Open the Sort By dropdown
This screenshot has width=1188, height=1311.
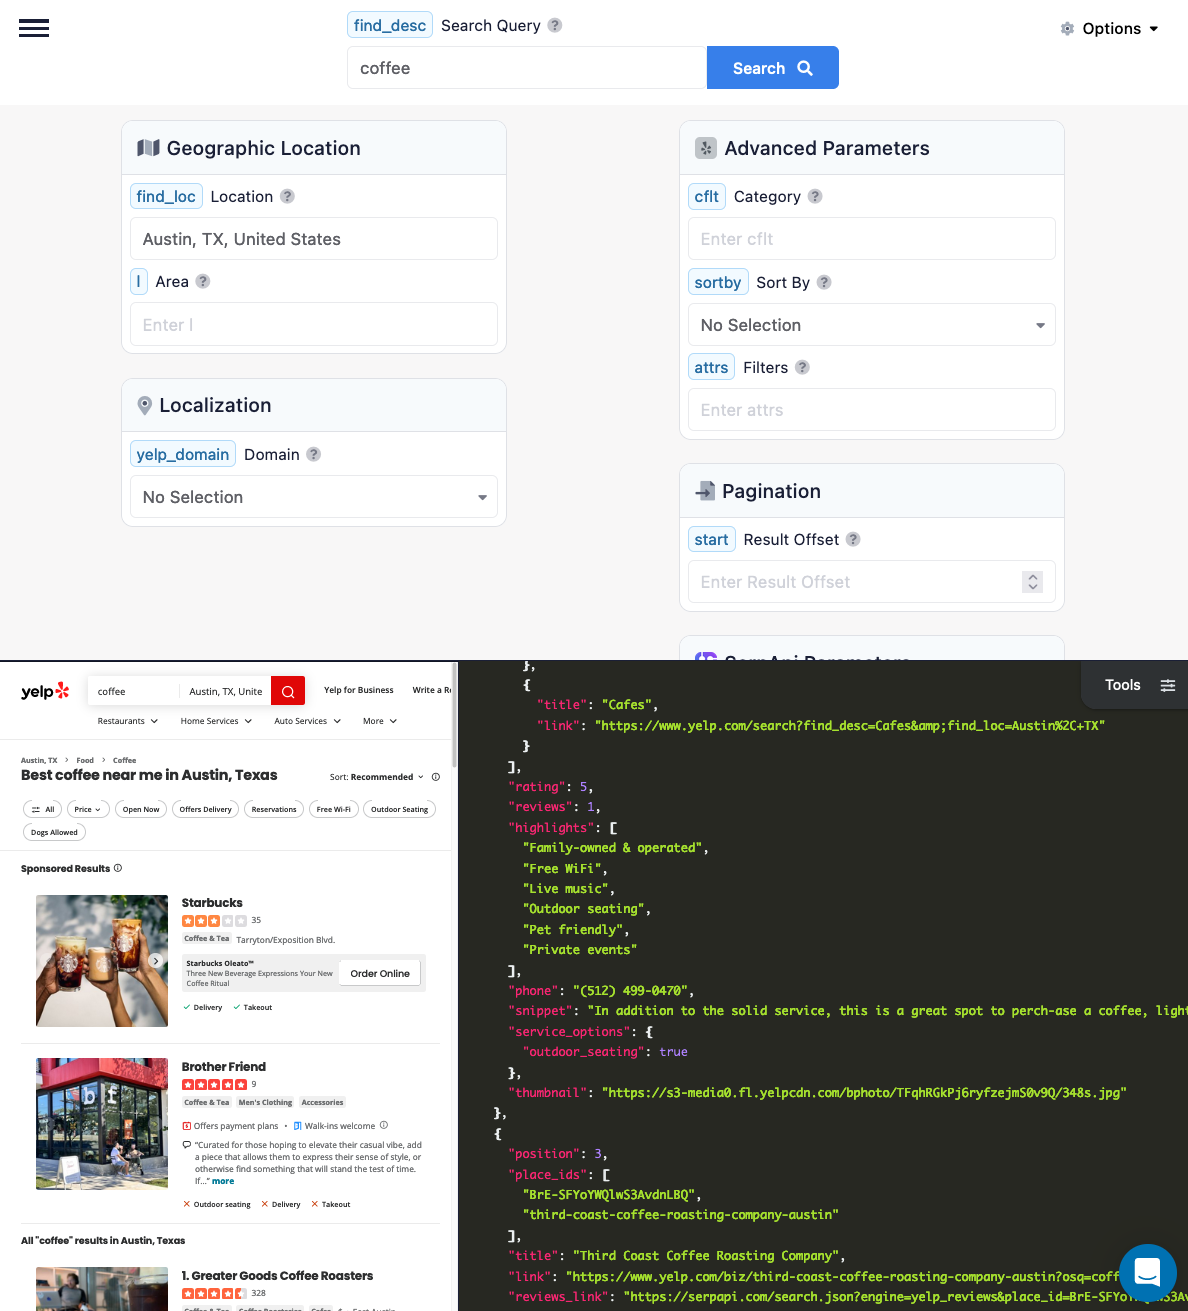872,325
